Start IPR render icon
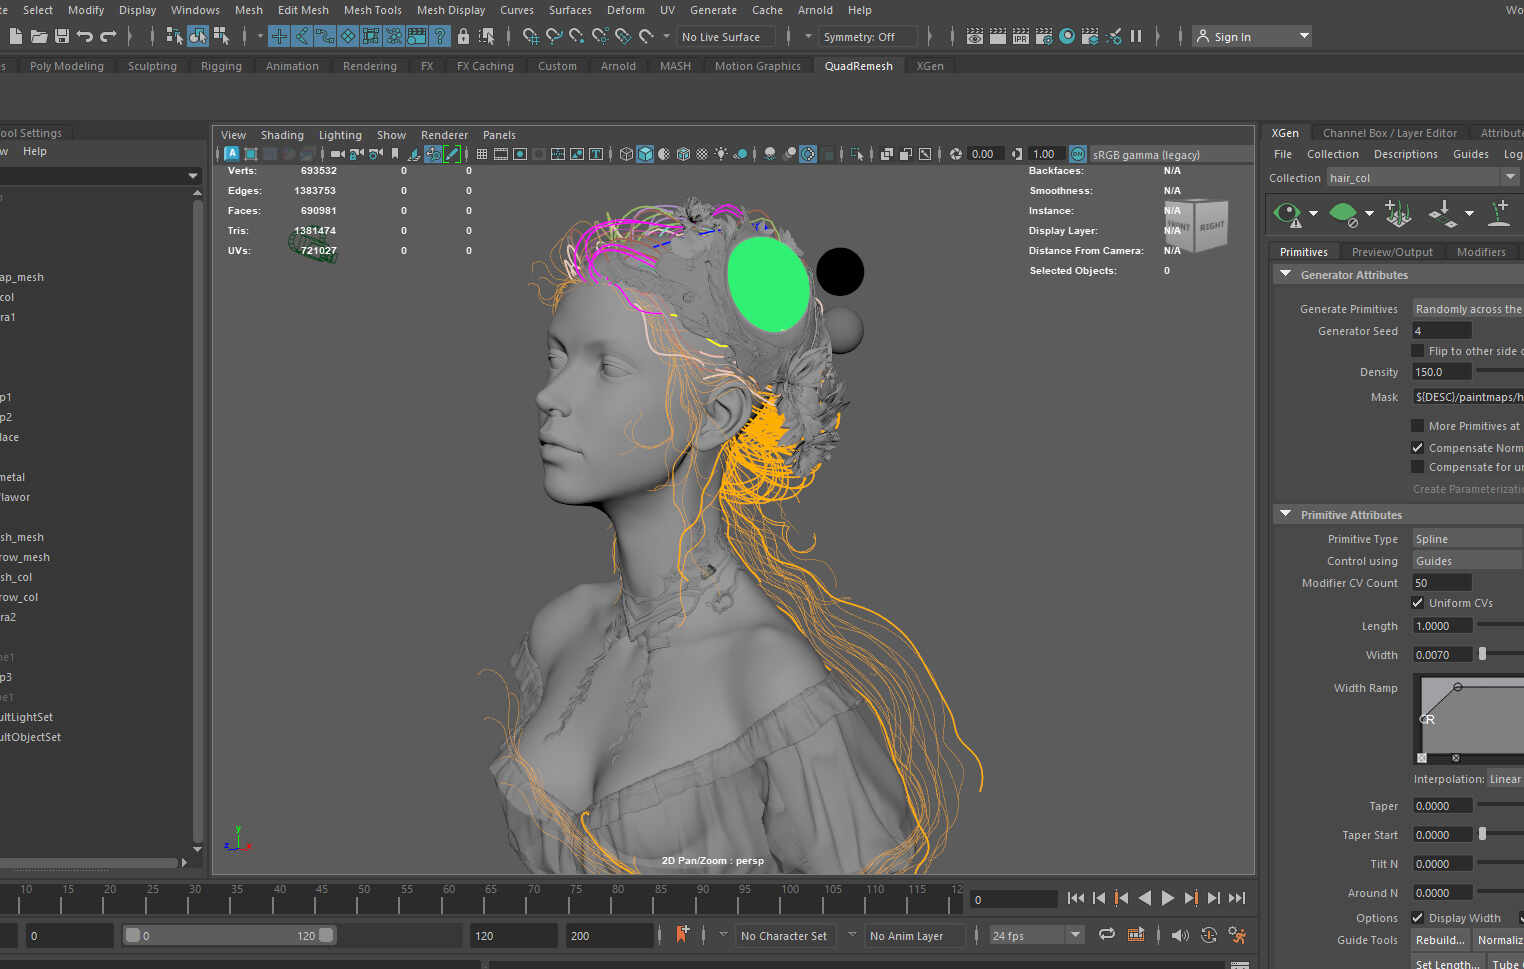Viewport: 1524px width, 969px height. 1020,36
